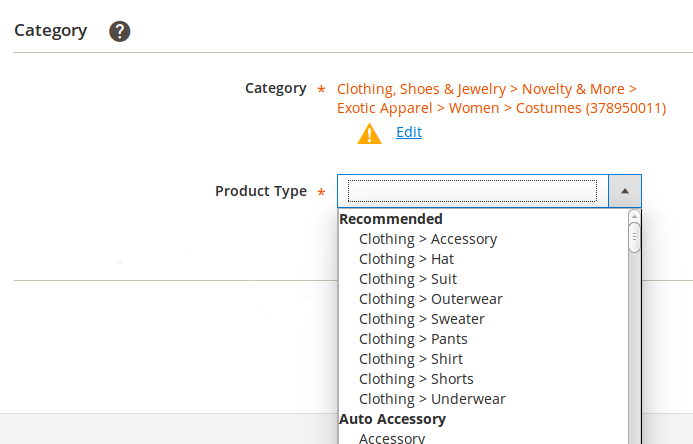
Task: Click the dropdown list scroll up arrow
Action: tap(634, 216)
